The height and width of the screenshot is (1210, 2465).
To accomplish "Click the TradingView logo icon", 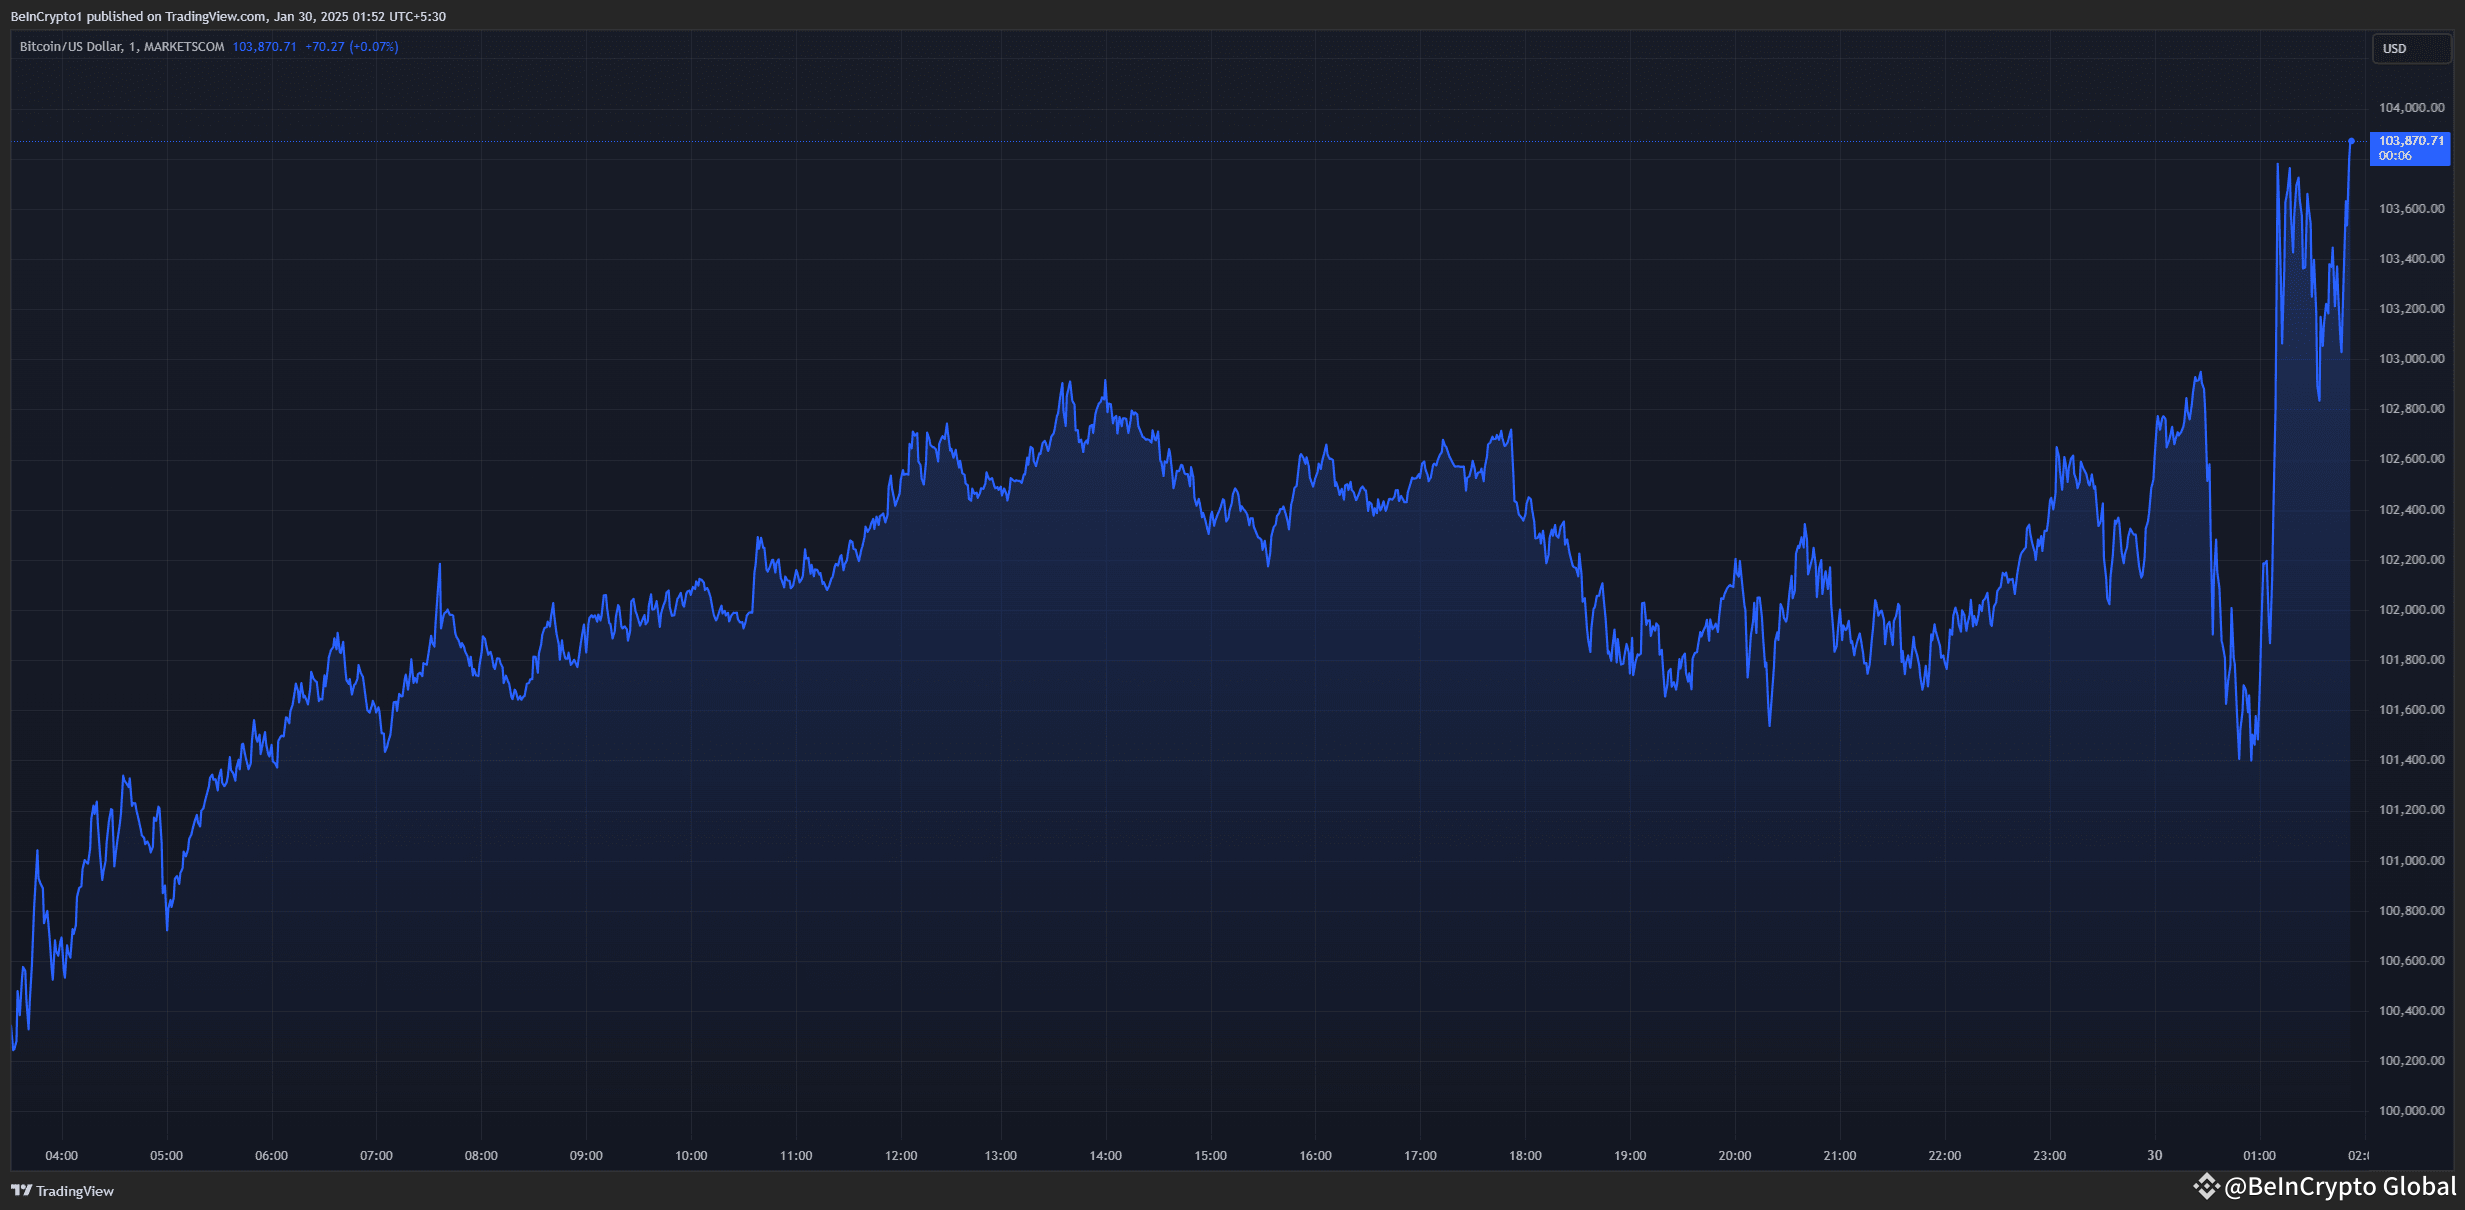I will (21, 1190).
